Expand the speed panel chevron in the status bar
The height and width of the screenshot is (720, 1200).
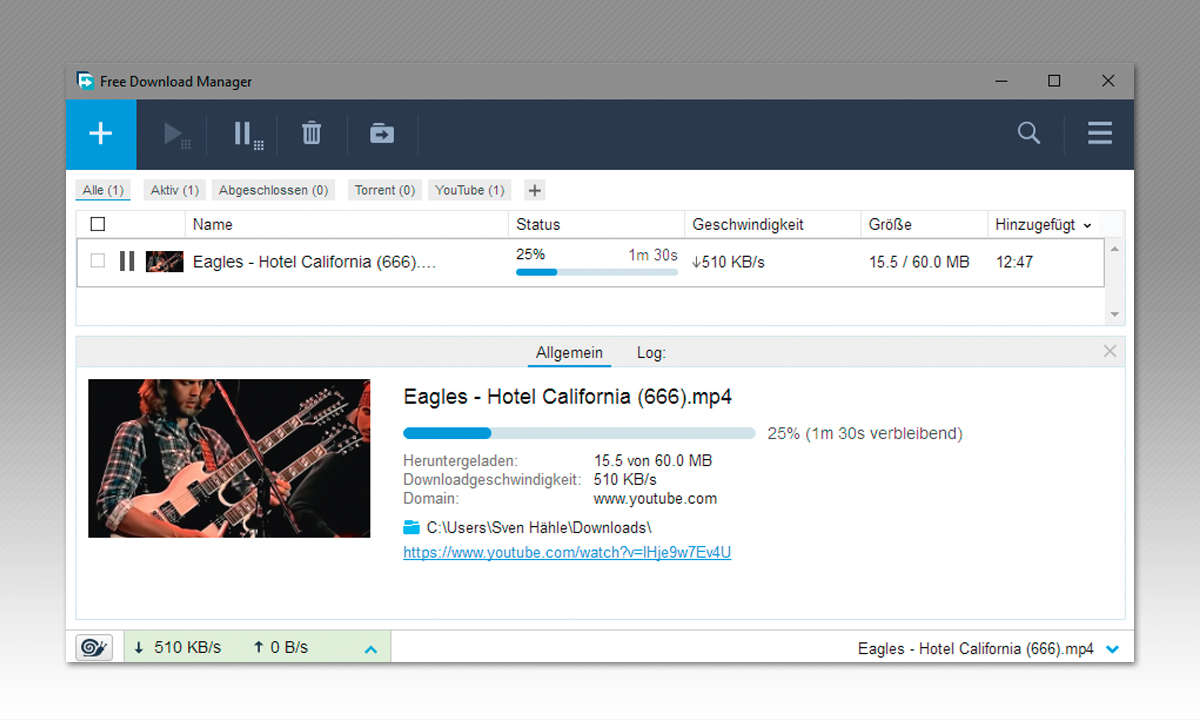coord(371,649)
